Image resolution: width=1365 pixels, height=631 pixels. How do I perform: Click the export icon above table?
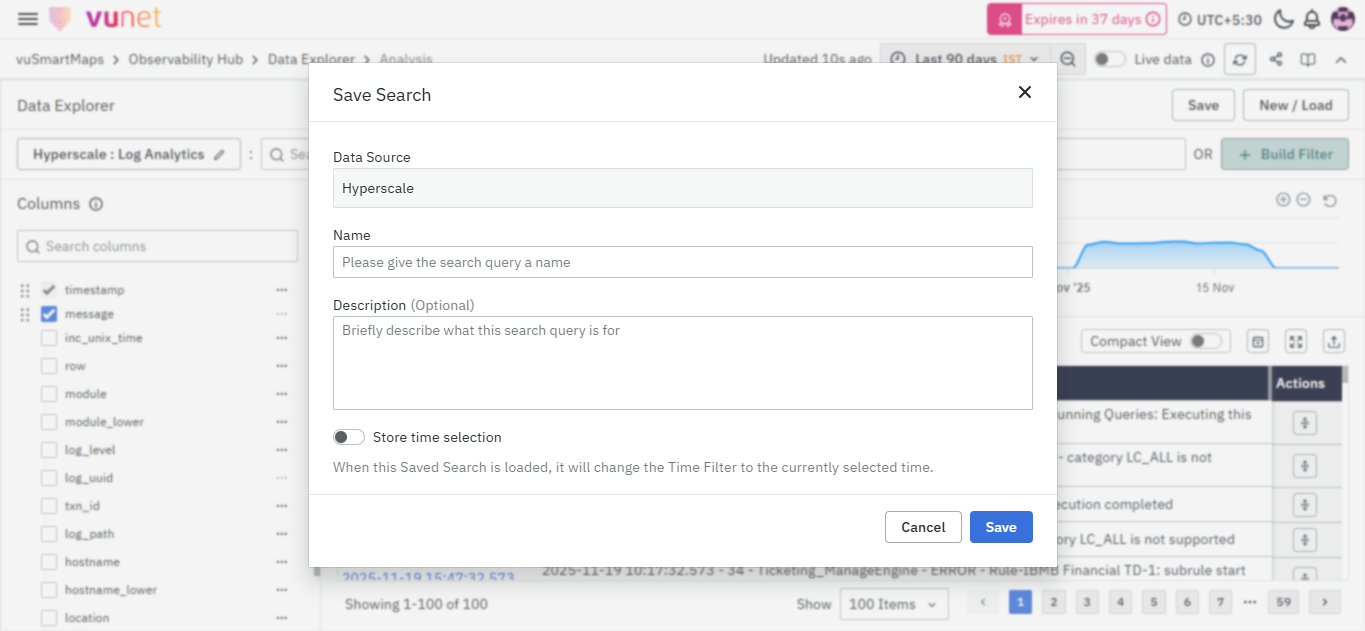1334,342
